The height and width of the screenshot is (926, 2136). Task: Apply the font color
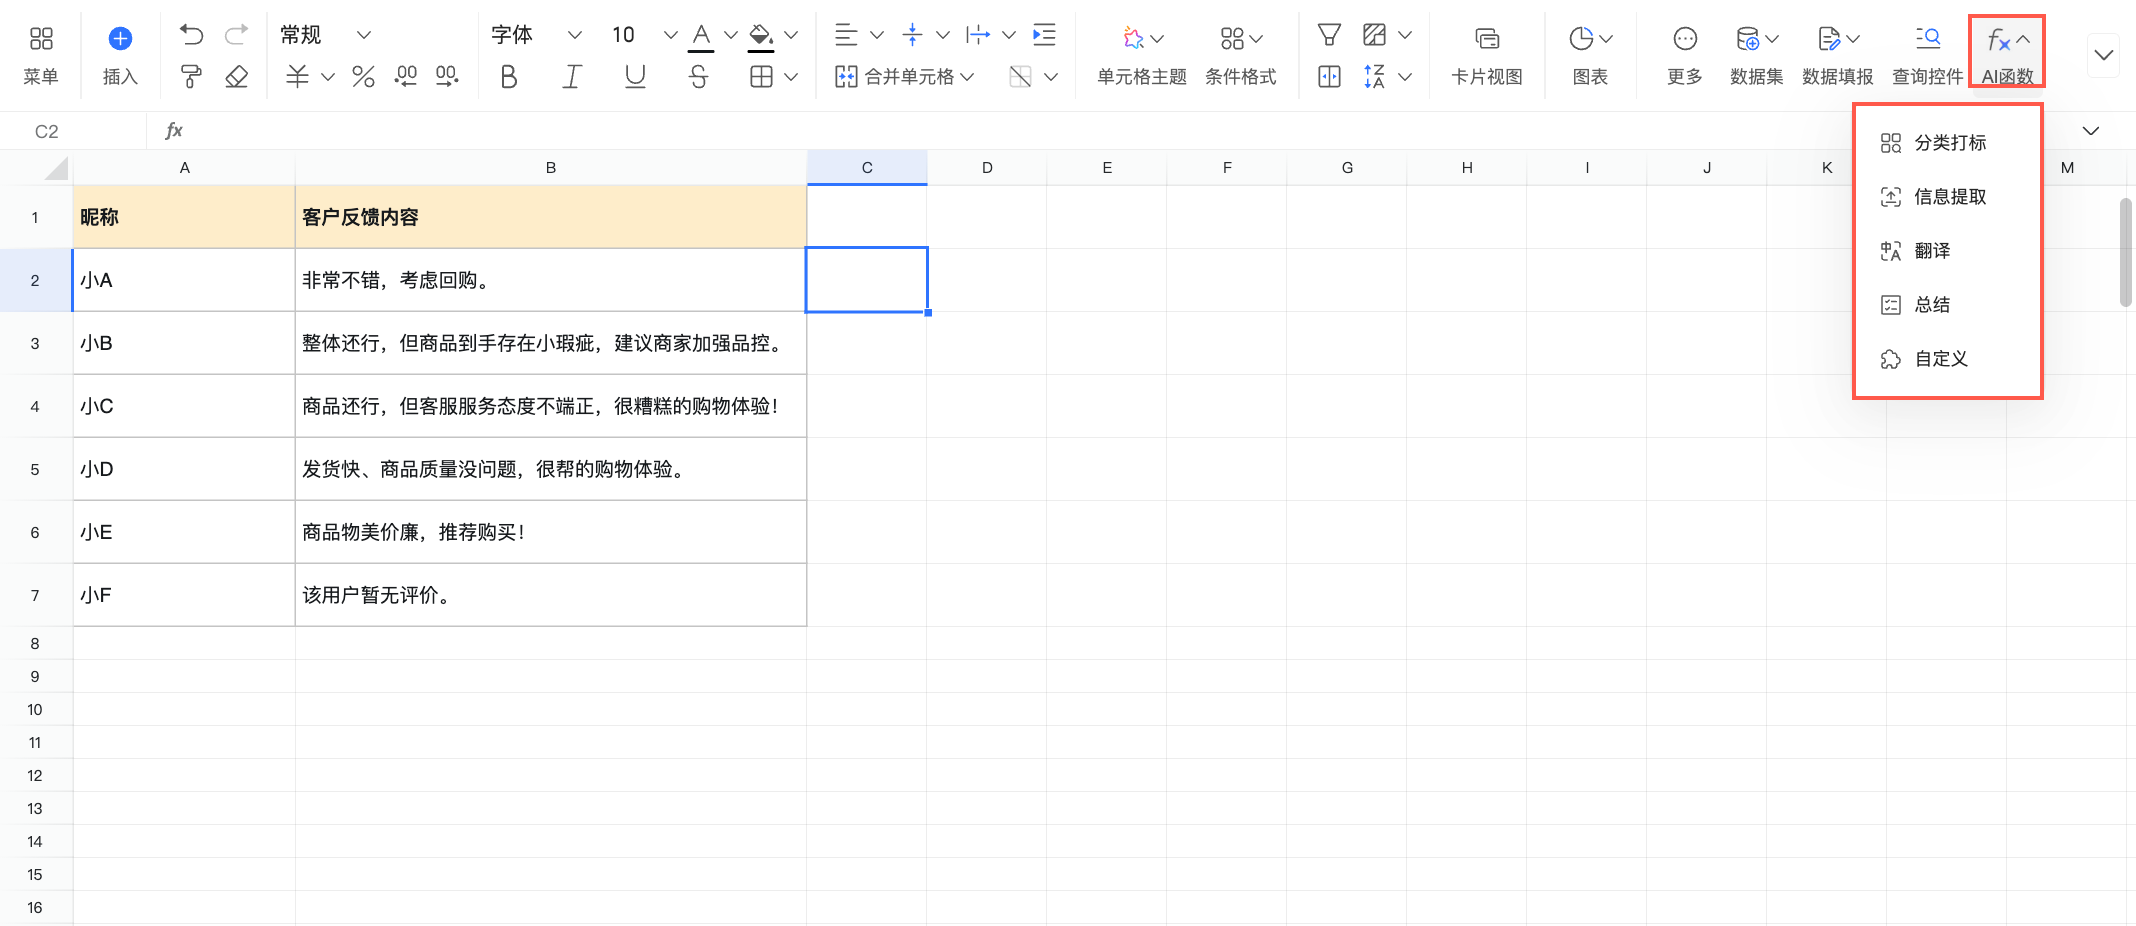[701, 36]
